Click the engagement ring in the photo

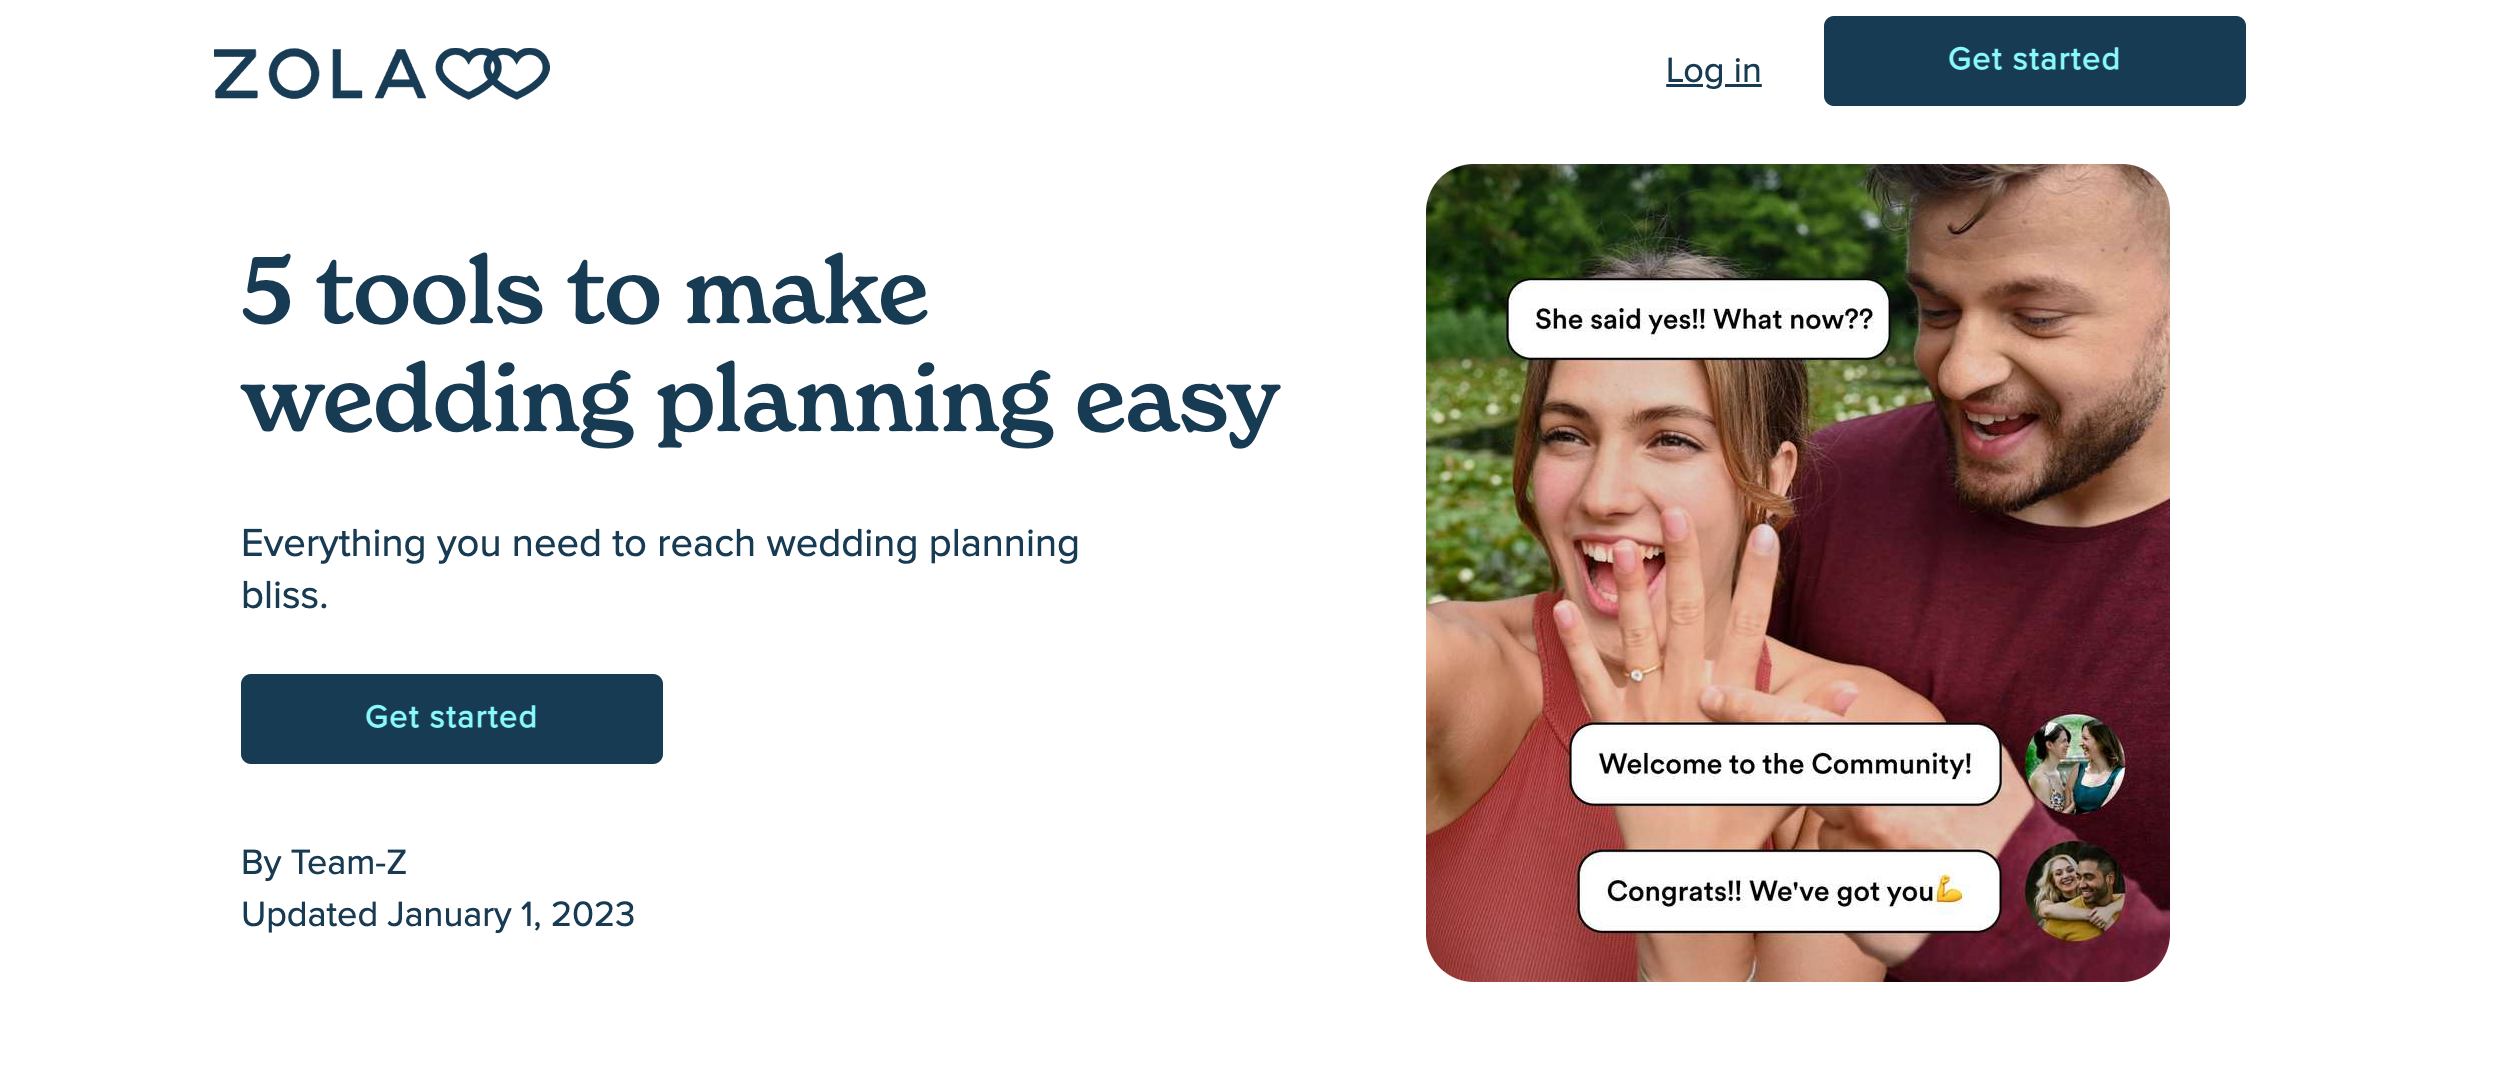tap(1638, 674)
